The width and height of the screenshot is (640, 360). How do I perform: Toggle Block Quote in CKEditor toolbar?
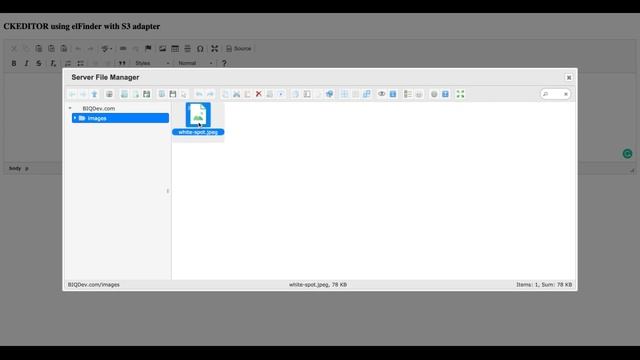[x=122, y=63]
